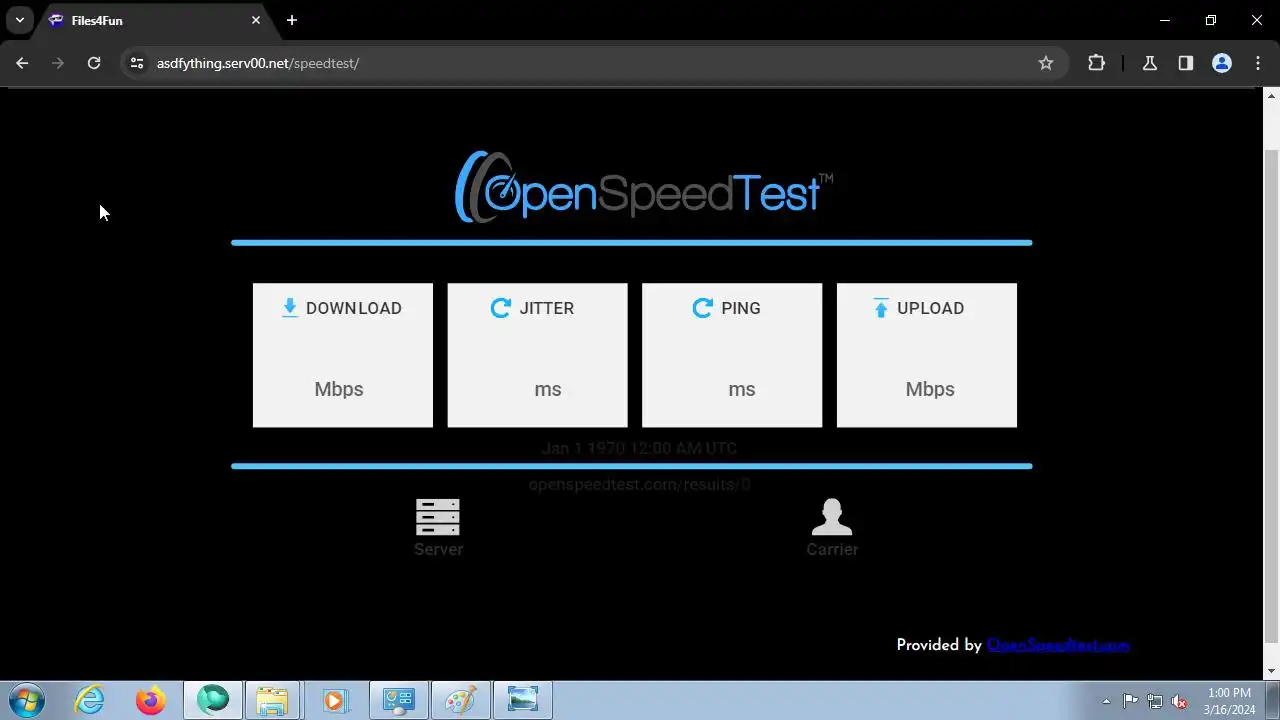Open the Paint palette taskbar icon
This screenshot has width=1280, height=720.
(460, 700)
